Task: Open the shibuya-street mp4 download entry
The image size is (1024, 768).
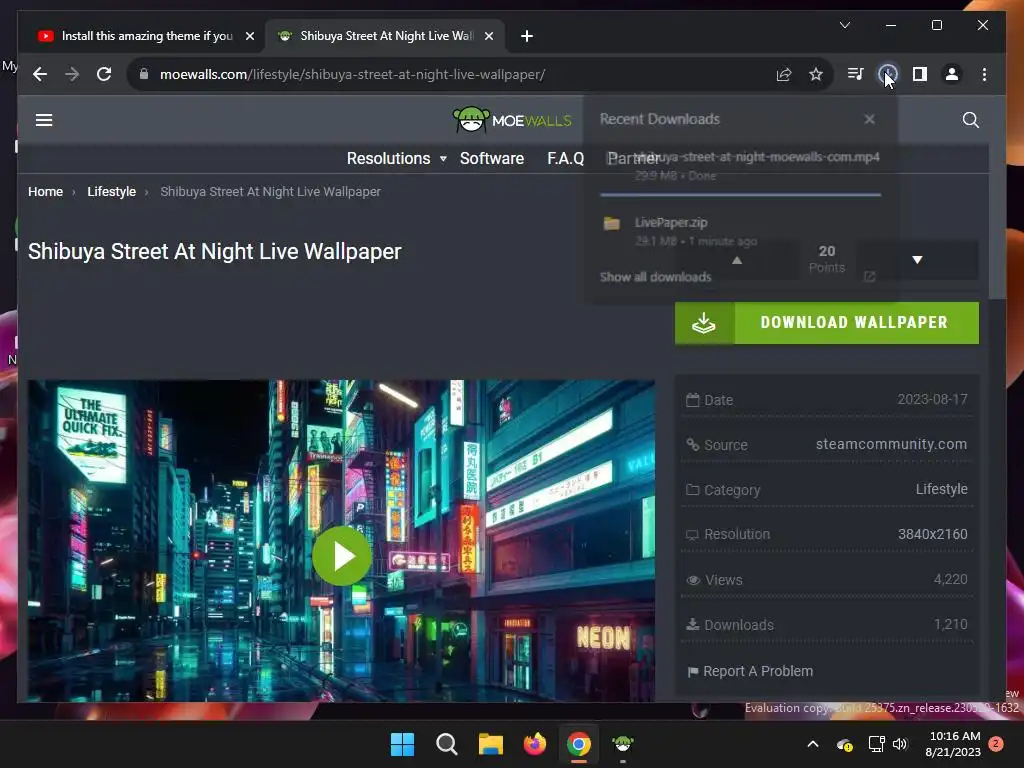Action: coord(740,166)
